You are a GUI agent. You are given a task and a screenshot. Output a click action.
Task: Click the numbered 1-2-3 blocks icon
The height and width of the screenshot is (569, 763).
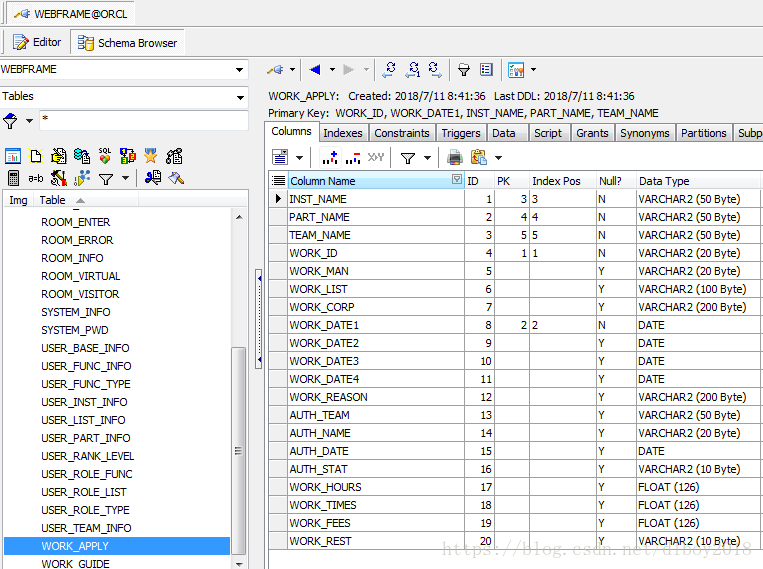(127, 156)
